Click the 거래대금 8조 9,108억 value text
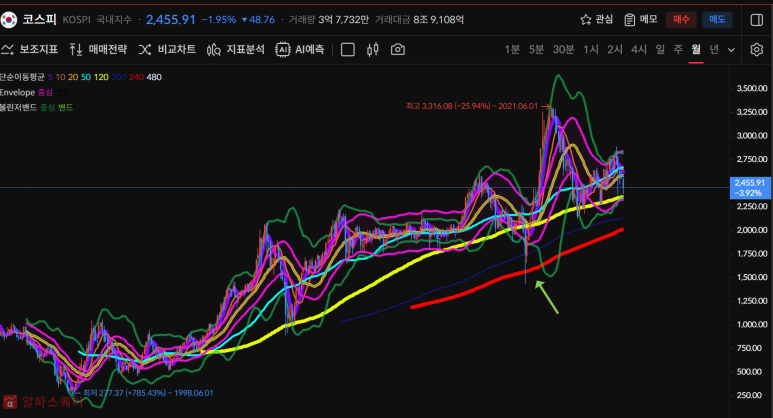Screen dimensions: 773x418 pyautogui.click(x=419, y=20)
